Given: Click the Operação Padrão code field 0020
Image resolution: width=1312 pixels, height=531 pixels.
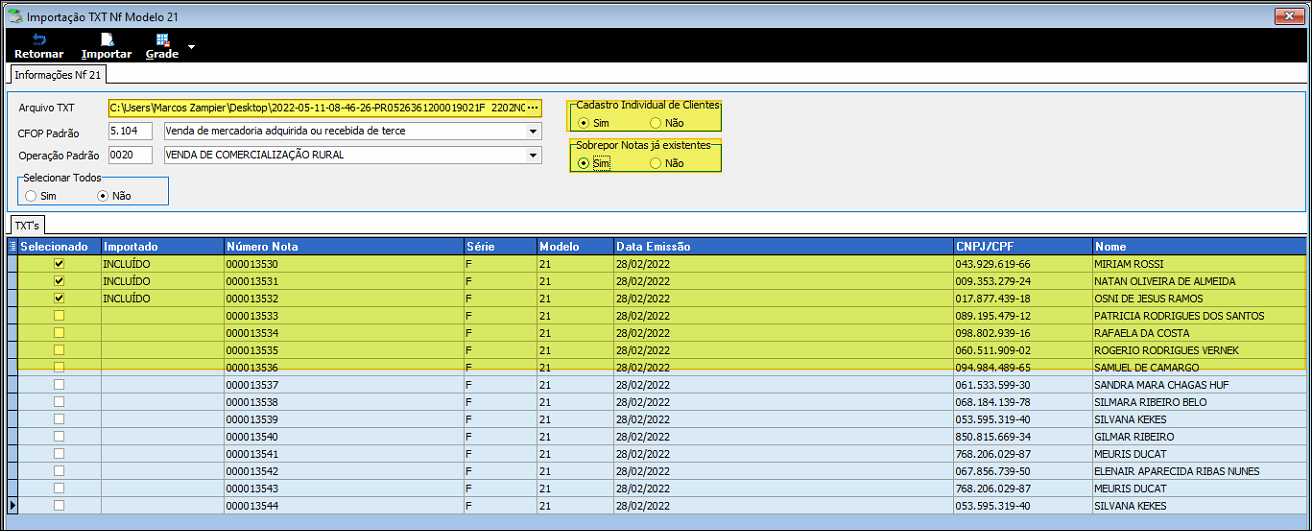Looking at the screenshot, I should pos(130,155).
